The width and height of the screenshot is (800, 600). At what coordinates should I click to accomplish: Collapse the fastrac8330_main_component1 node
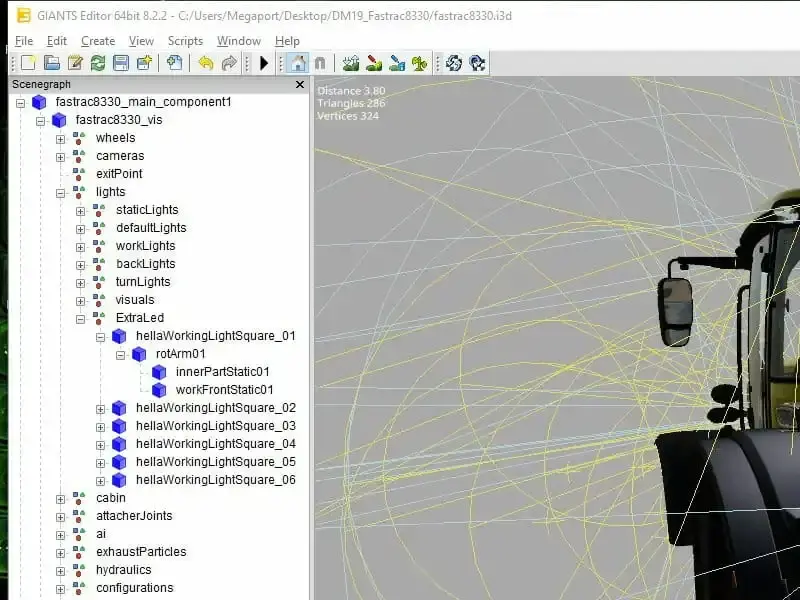[20, 103]
